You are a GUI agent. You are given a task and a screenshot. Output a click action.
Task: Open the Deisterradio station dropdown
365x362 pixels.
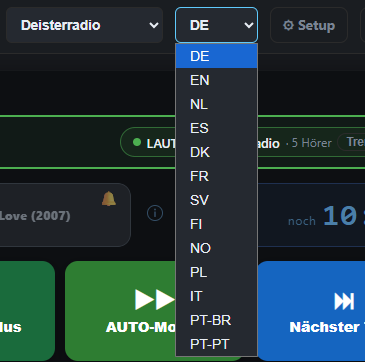click(84, 25)
